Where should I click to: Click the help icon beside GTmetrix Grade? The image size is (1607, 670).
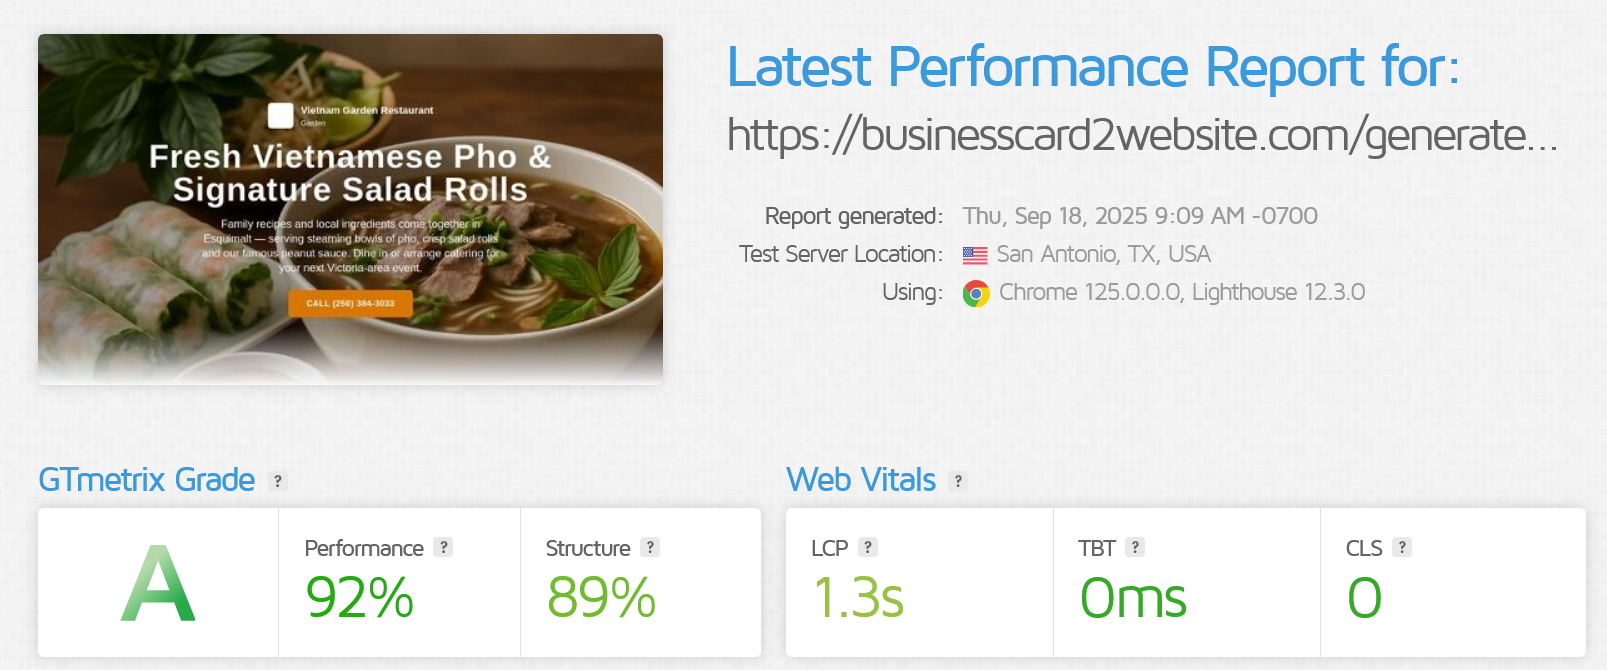pyautogui.click(x=278, y=481)
